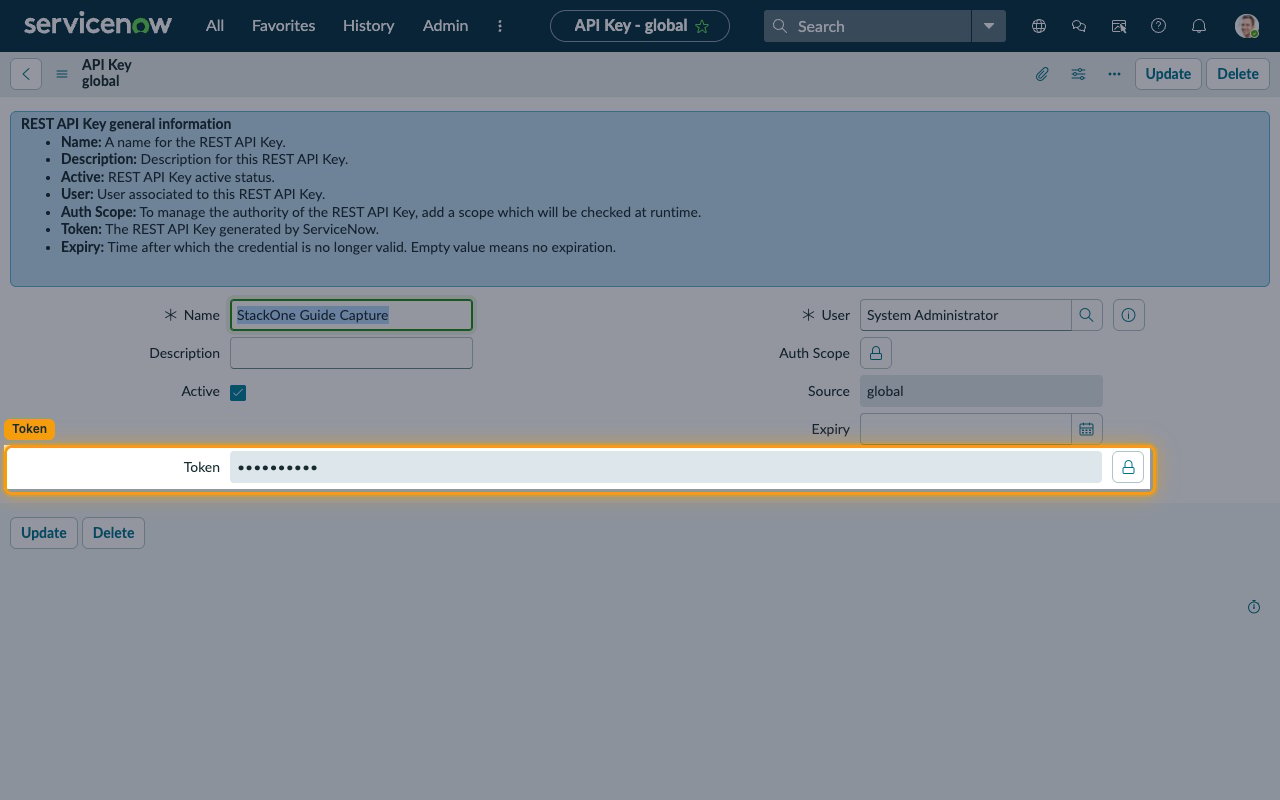Viewport: 1280px width, 800px height.
Task: Open the chat conversations icon
Action: tap(1079, 26)
